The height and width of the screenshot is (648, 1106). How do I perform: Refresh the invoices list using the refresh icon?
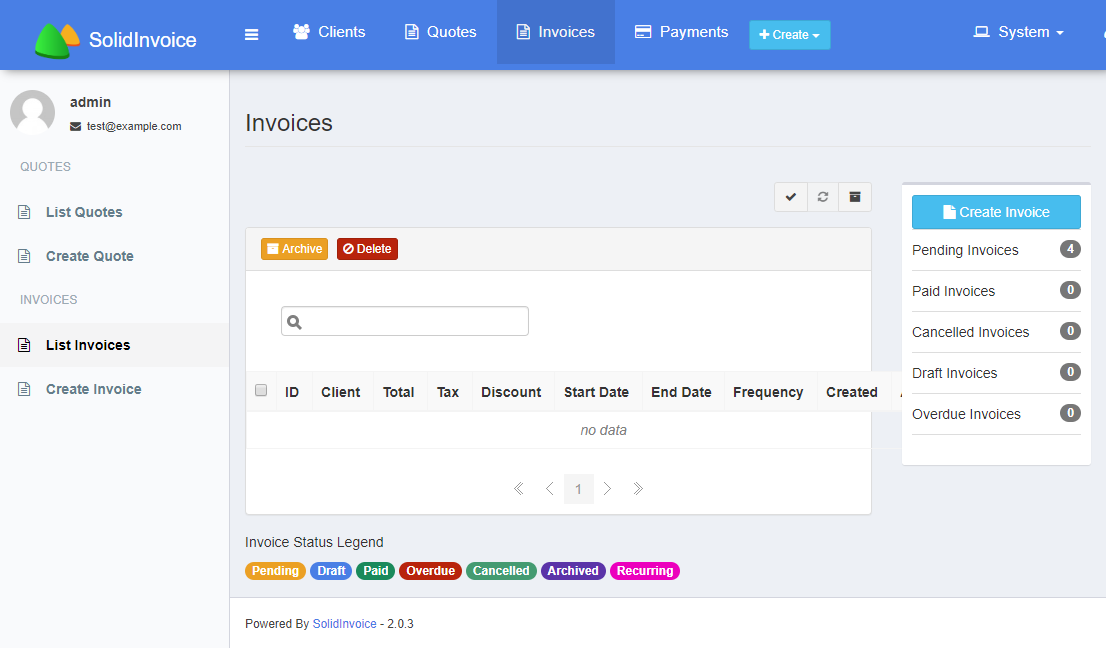[822, 196]
